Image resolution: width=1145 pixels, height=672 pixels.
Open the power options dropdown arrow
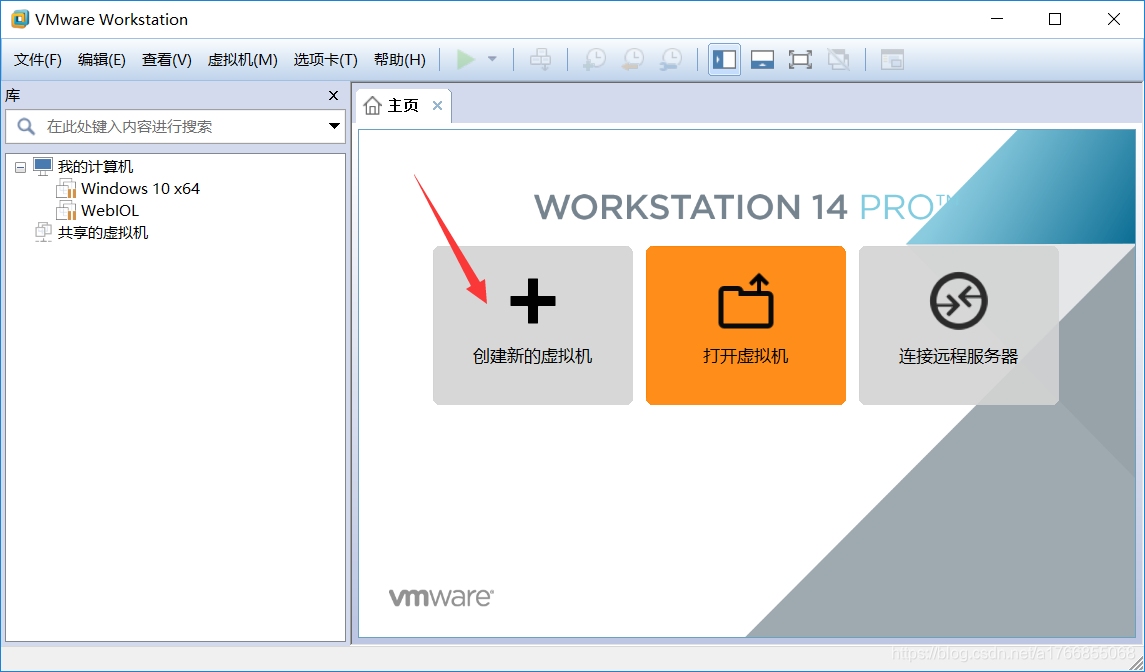[x=492, y=59]
